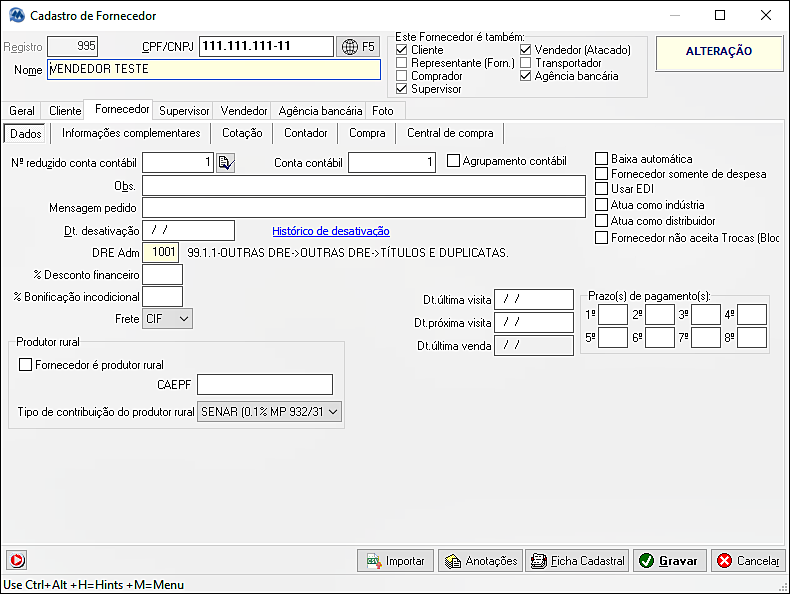Check Atua como distribuidor
Screen dimensions: 790x594
(601, 221)
